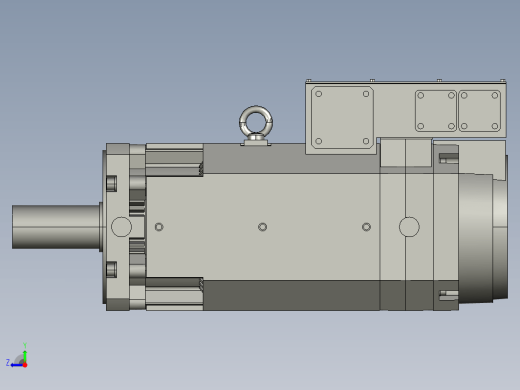Screen dimensions: 520x390
Task: Click the blue Z axis of the triad
Action: (x=17, y=365)
